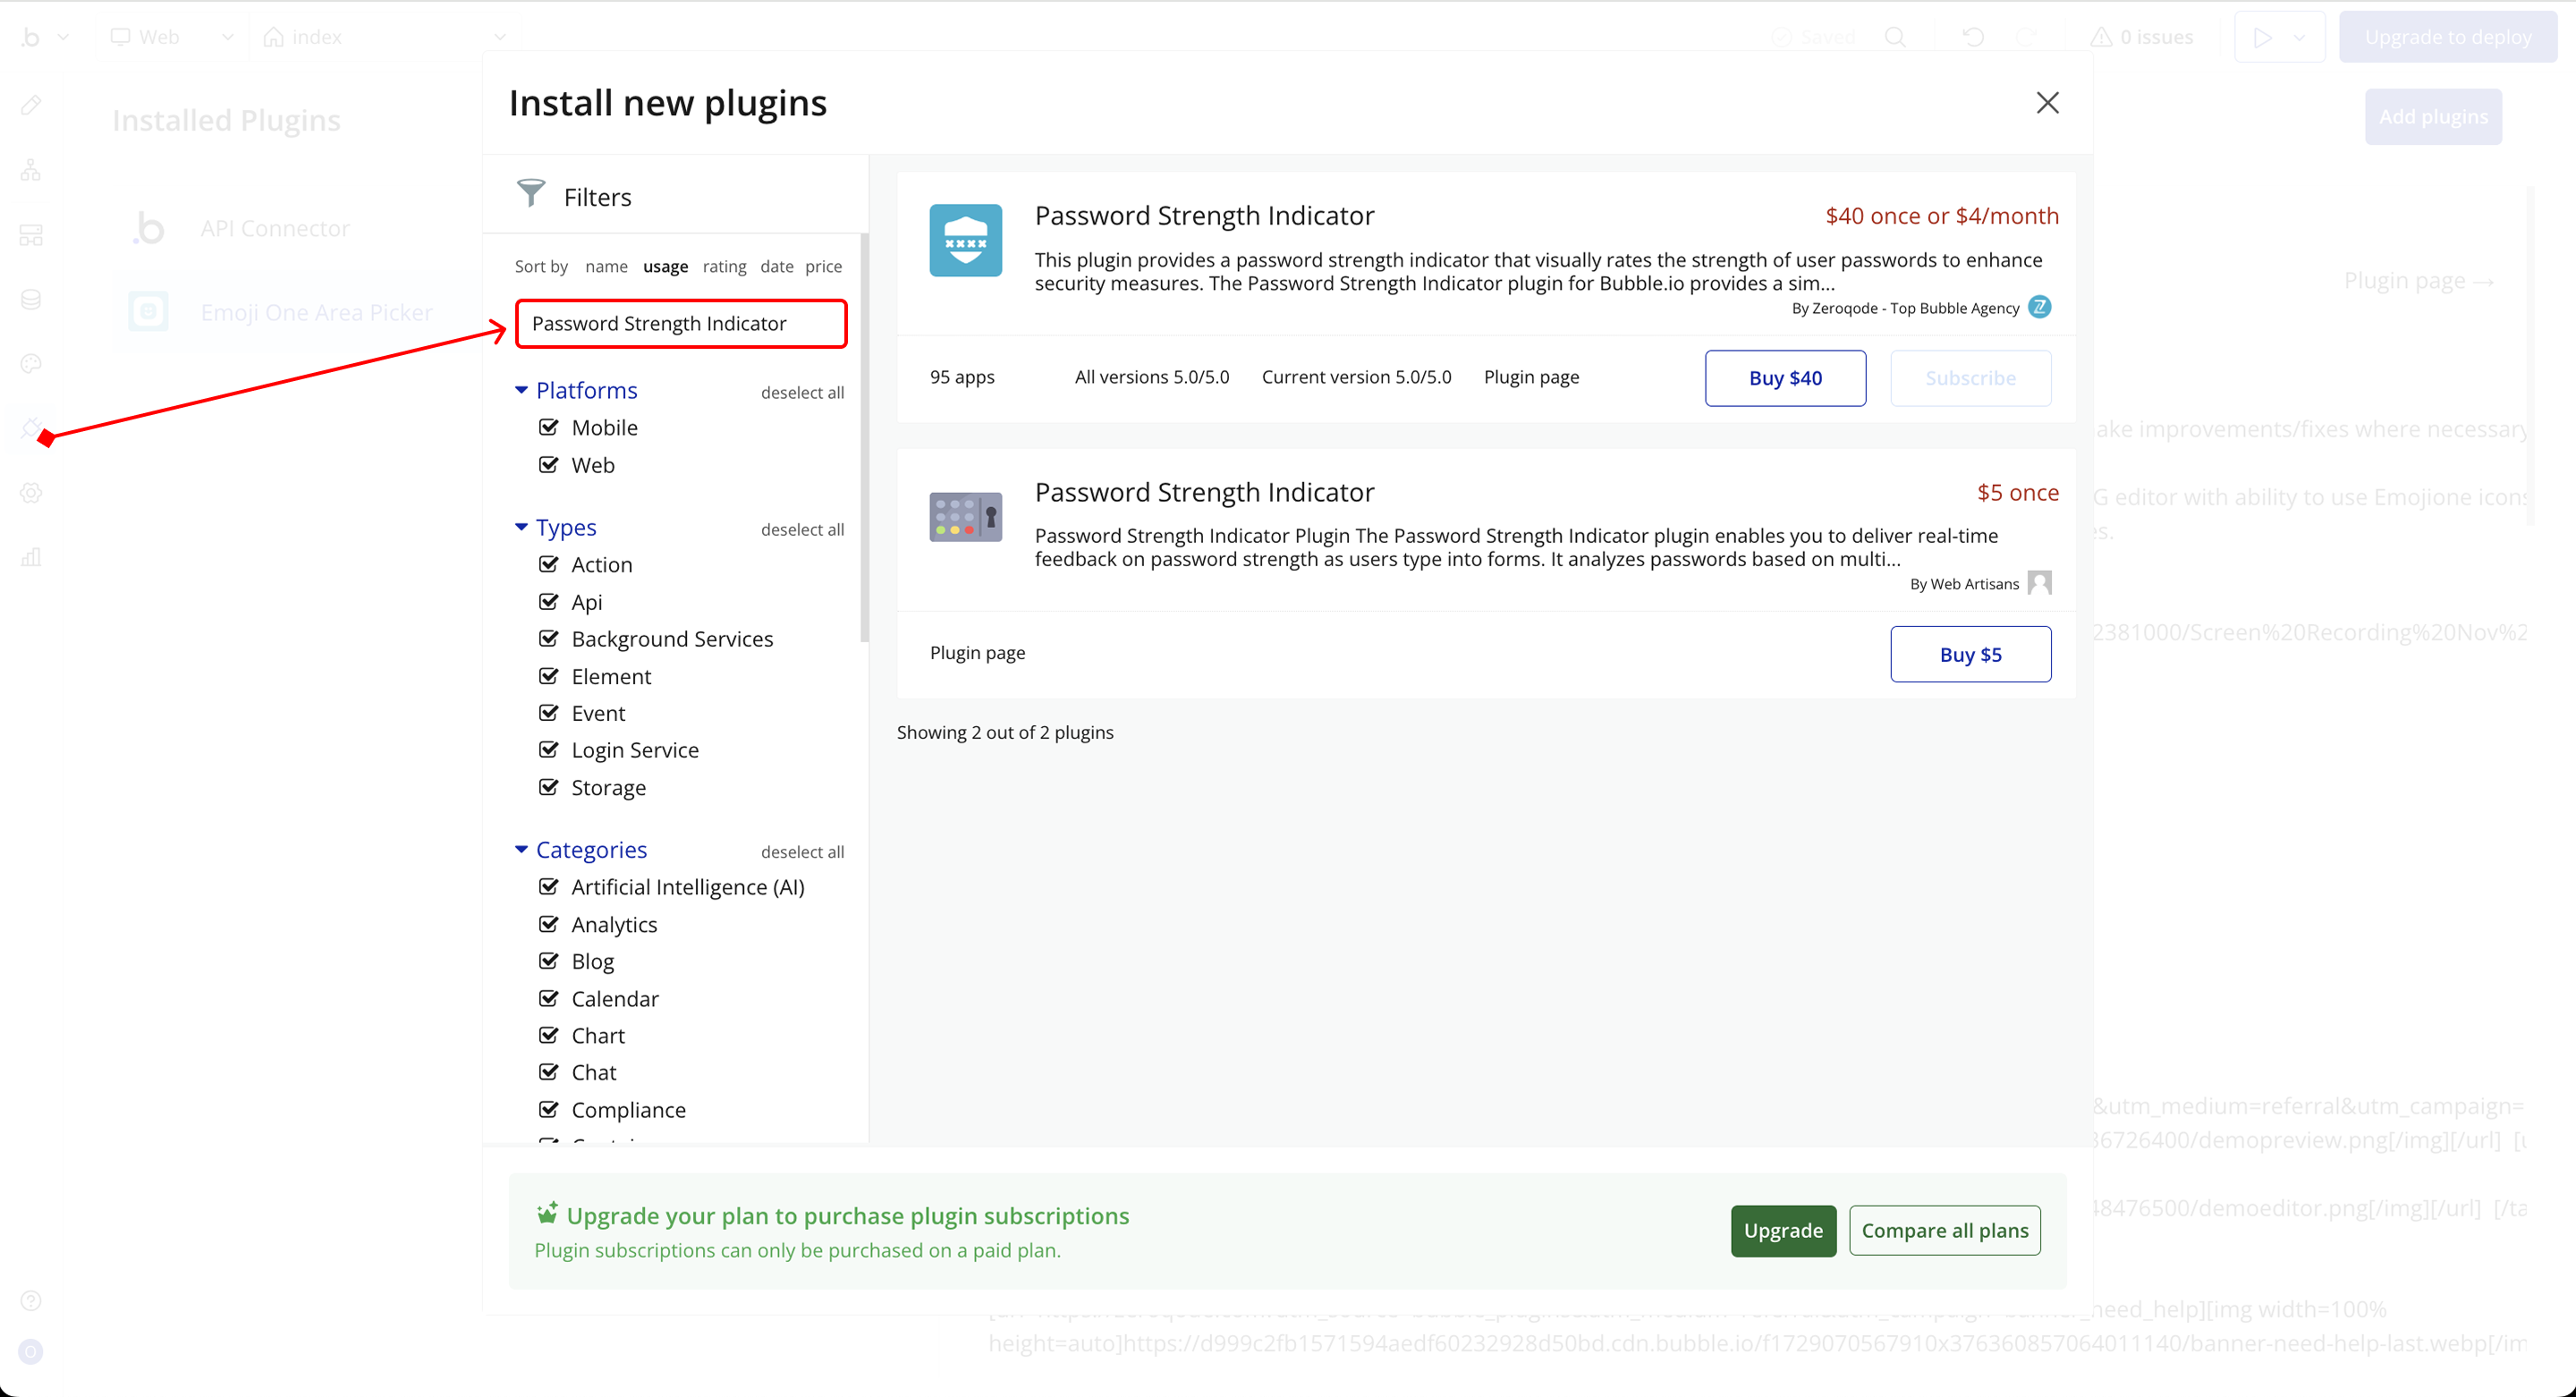
Task: Uncheck the Mobile platform checkbox
Action: click(x=548, y=427)
